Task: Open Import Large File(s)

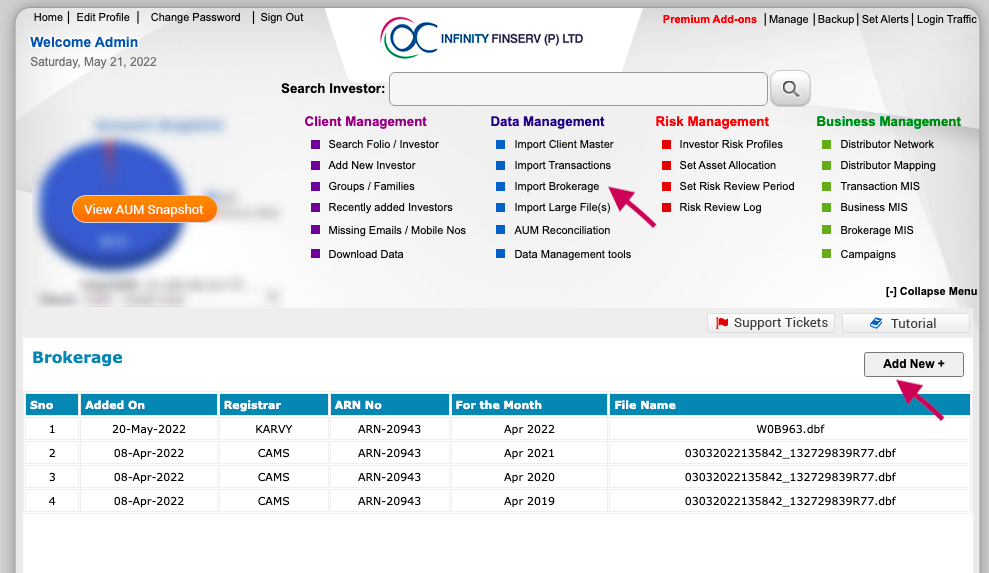Action: (562, 207)
